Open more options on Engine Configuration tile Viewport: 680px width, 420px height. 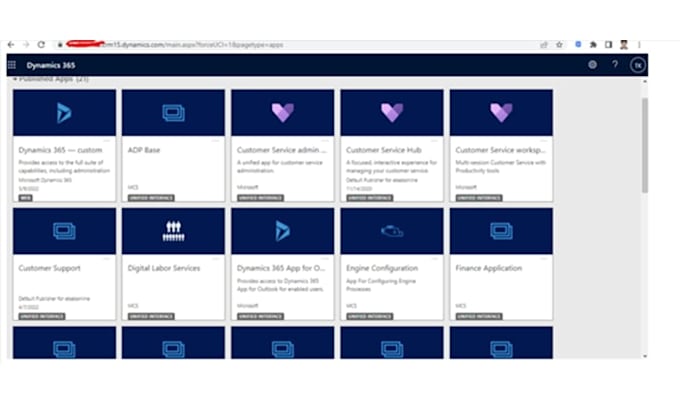point(434,259)
